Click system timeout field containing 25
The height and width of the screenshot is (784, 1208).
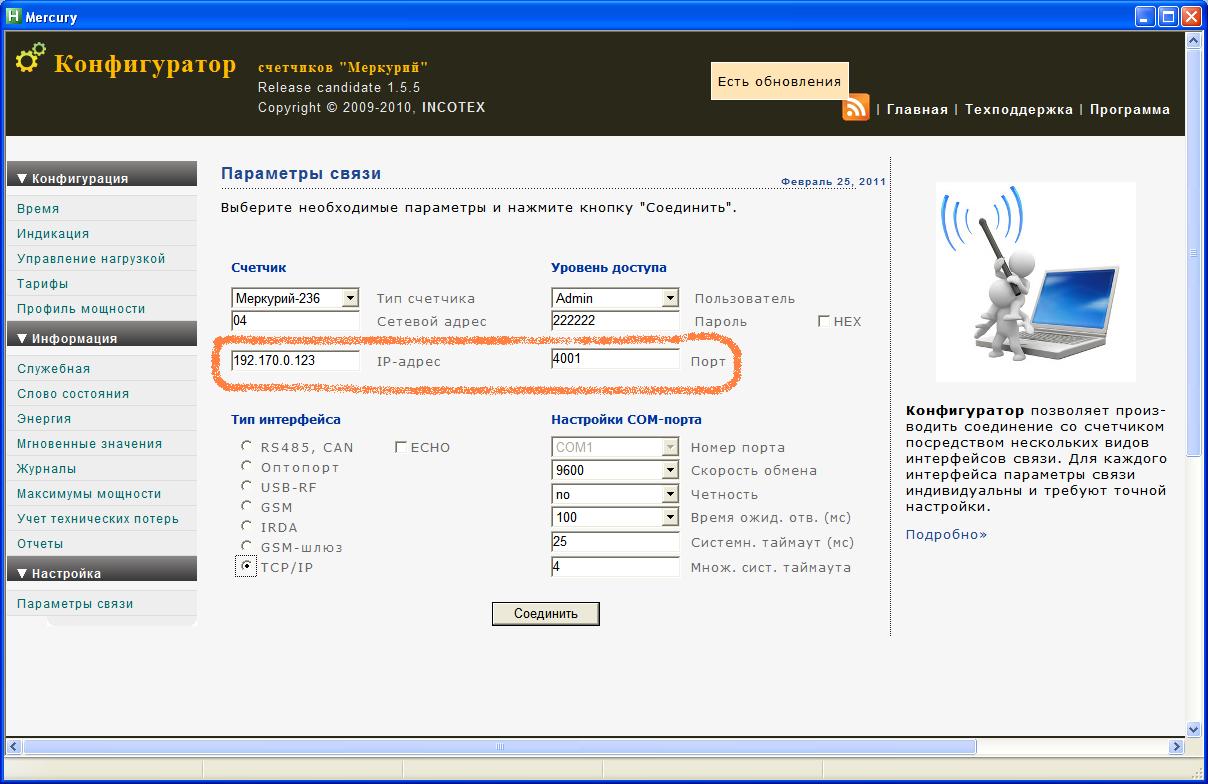click(615, 542)
